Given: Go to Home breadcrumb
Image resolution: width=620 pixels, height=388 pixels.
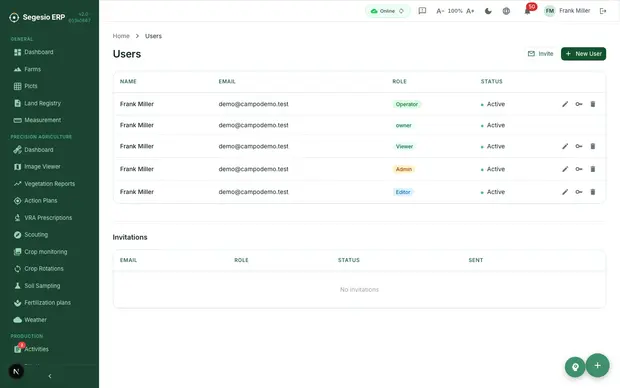Looking at the screenshot, I should pos(121,36).
